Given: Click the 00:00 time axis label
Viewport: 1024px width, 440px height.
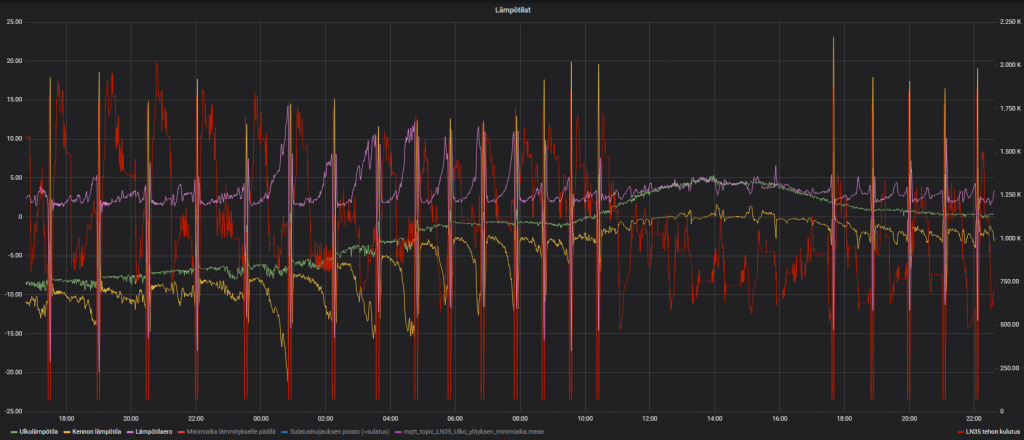Looking at the screenshot, I should click(261, 418).
